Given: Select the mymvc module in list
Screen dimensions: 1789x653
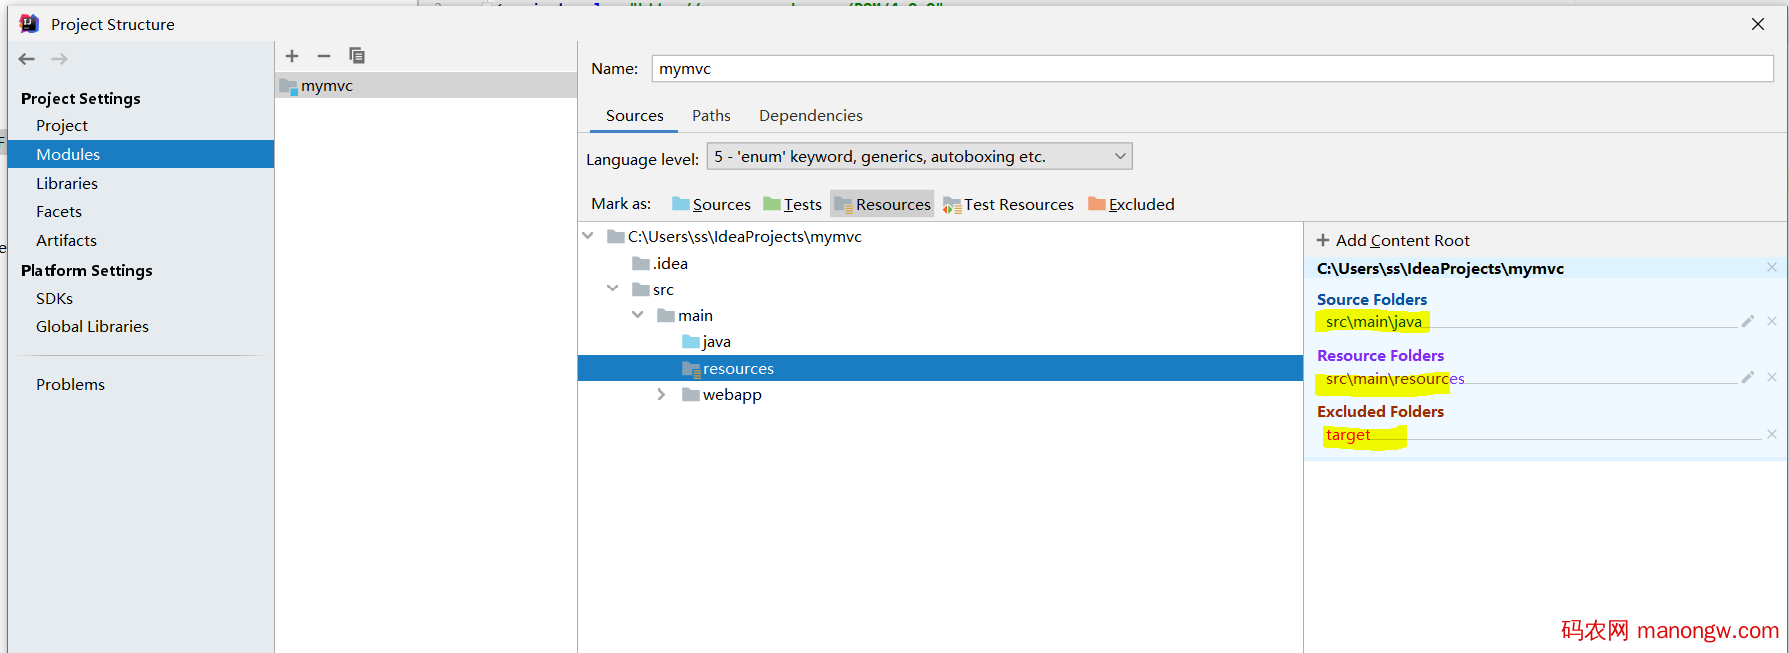Looking at the screenshot, I should [426, 86].
